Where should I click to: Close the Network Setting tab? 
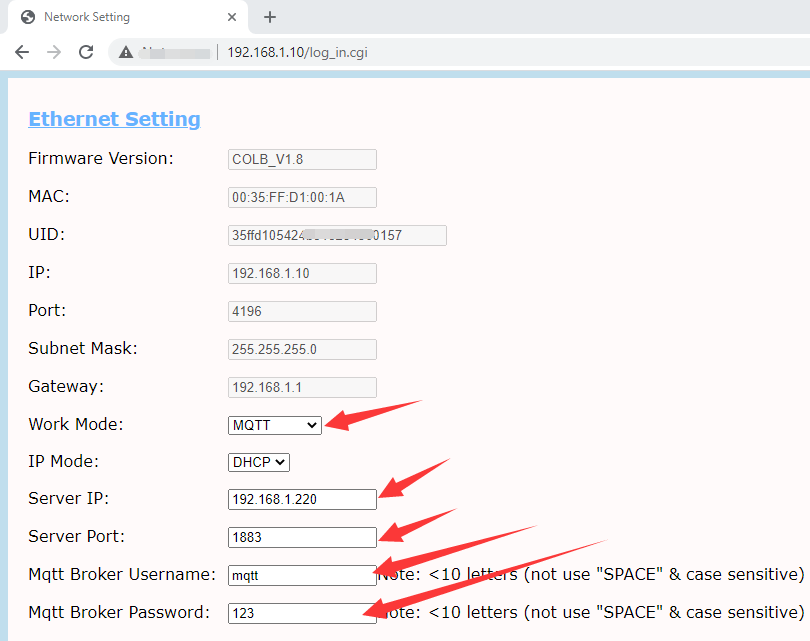tap(232, 17)
